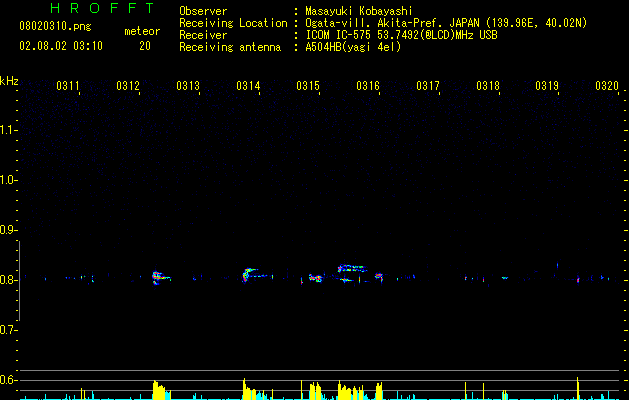Click the 0.8 kHz frequency label
Screen dimensions: 629x400
[8, 280]
